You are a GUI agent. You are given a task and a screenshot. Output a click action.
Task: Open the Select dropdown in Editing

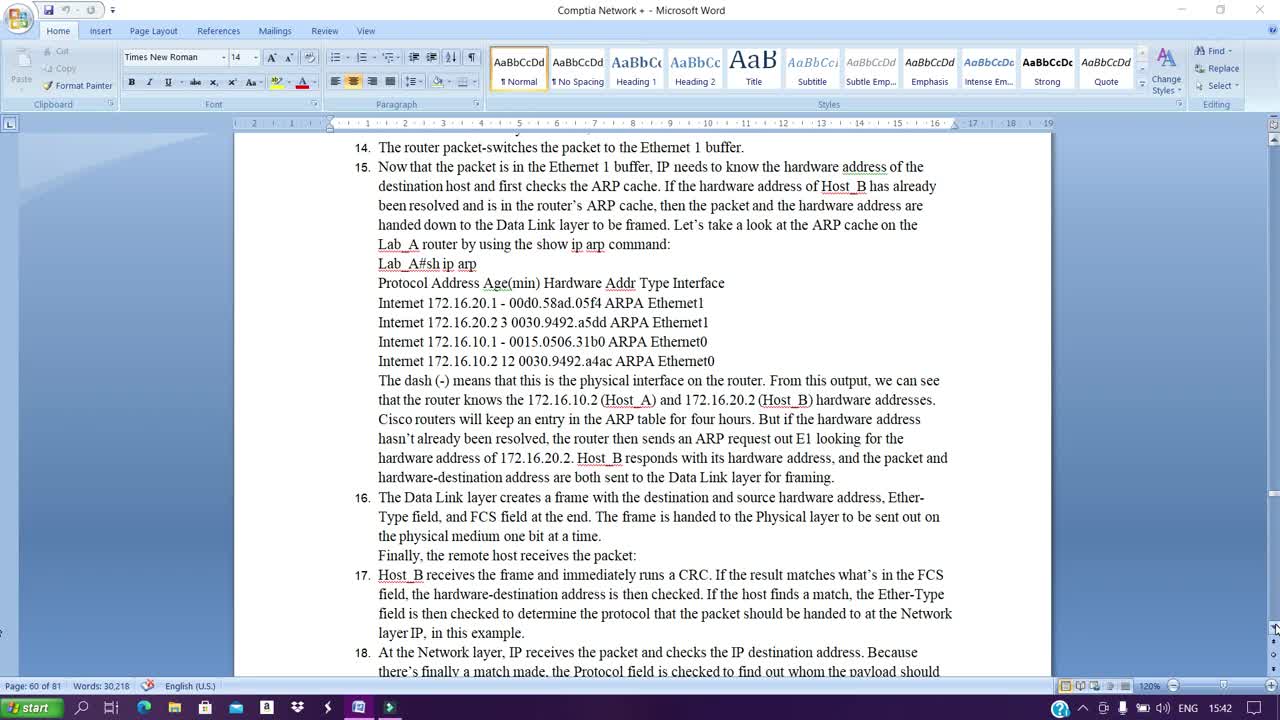(1216, 86)
